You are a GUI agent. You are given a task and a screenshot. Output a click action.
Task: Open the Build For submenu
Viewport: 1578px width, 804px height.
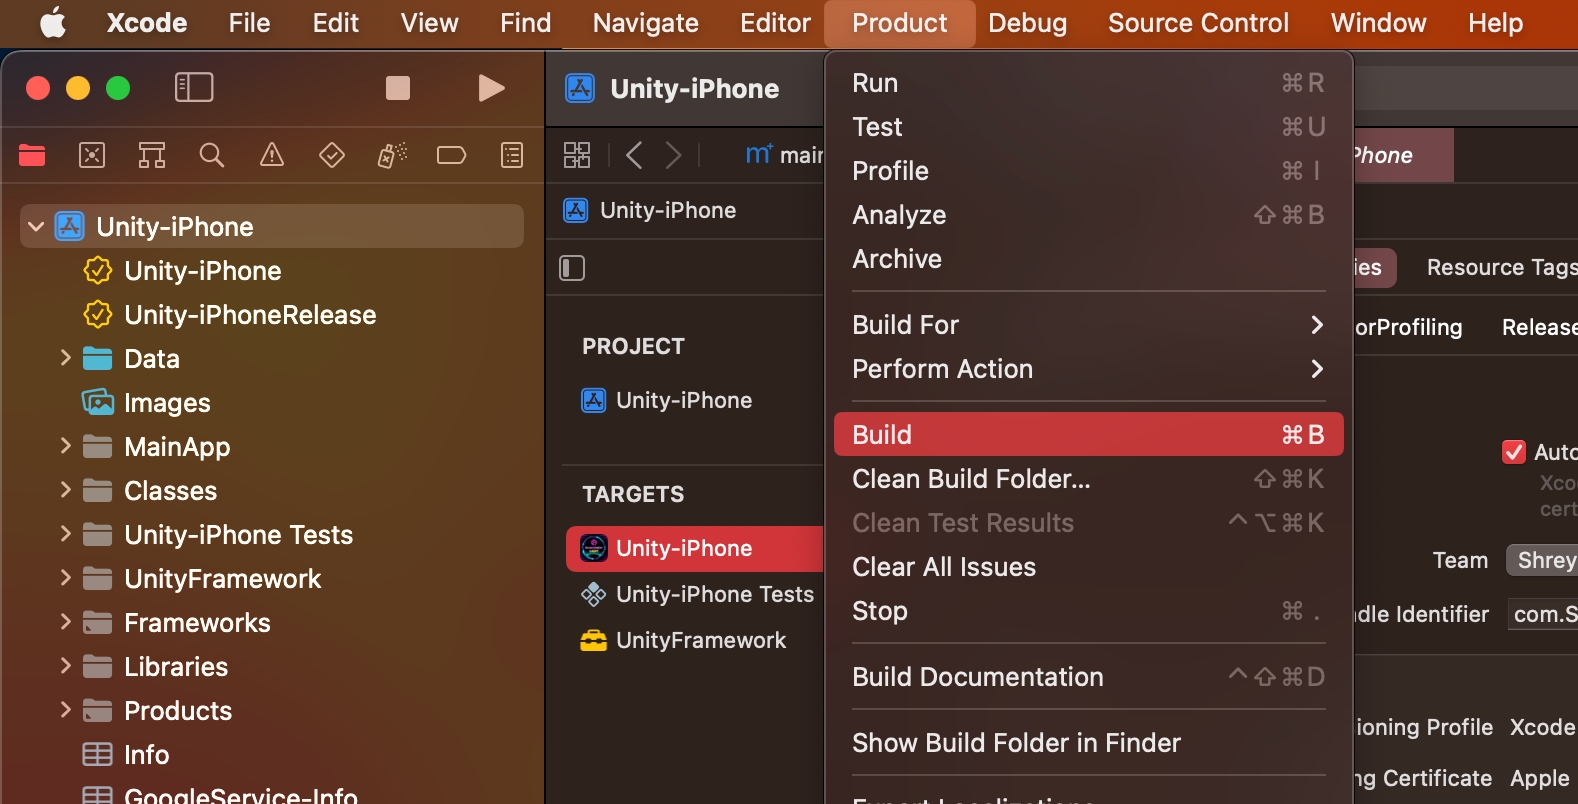point(1087,325)
